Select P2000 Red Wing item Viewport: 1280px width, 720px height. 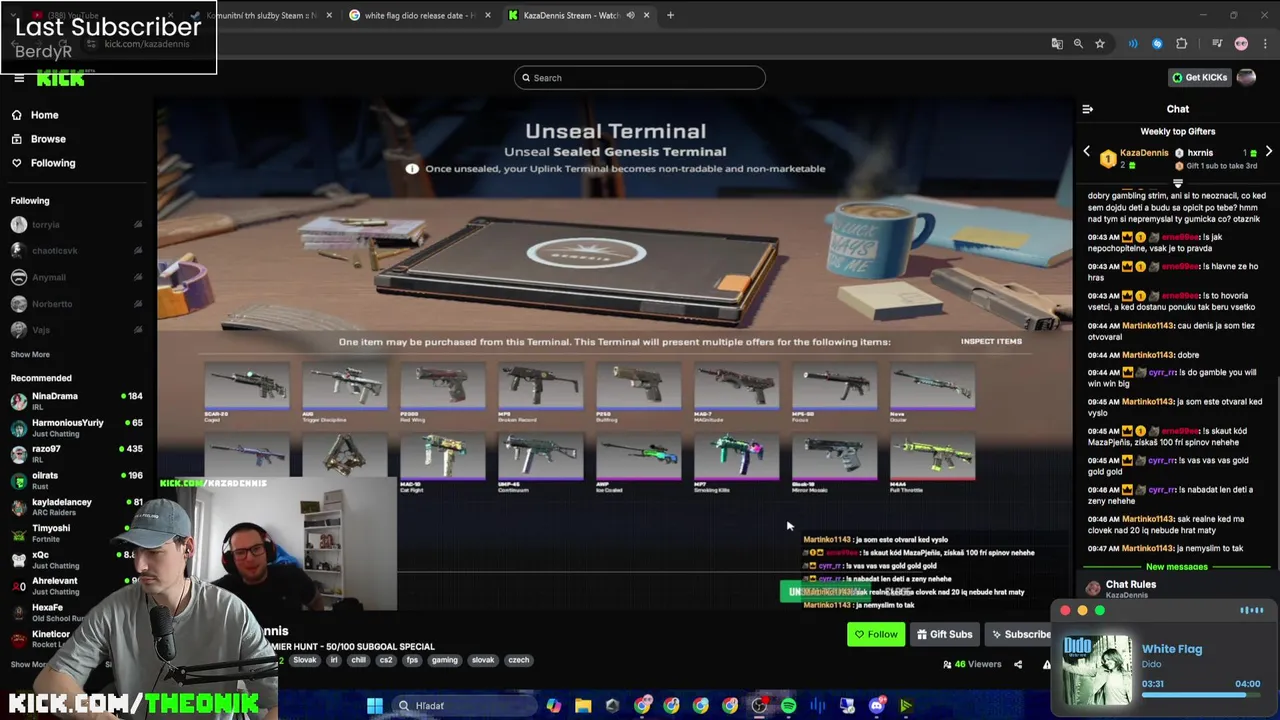pyautogui.click(x=442, y=392)
